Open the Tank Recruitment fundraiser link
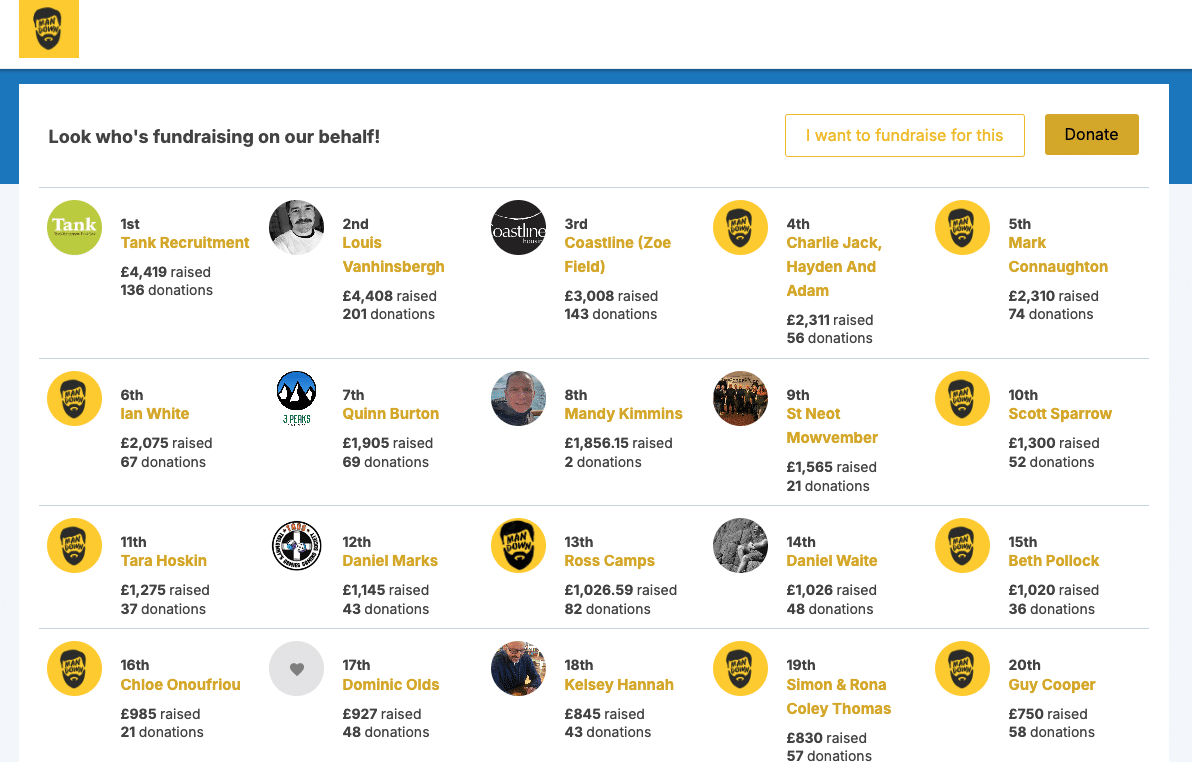Viewport: 1192px width, 762px height. pyautogui.click(x=184, y=242)
